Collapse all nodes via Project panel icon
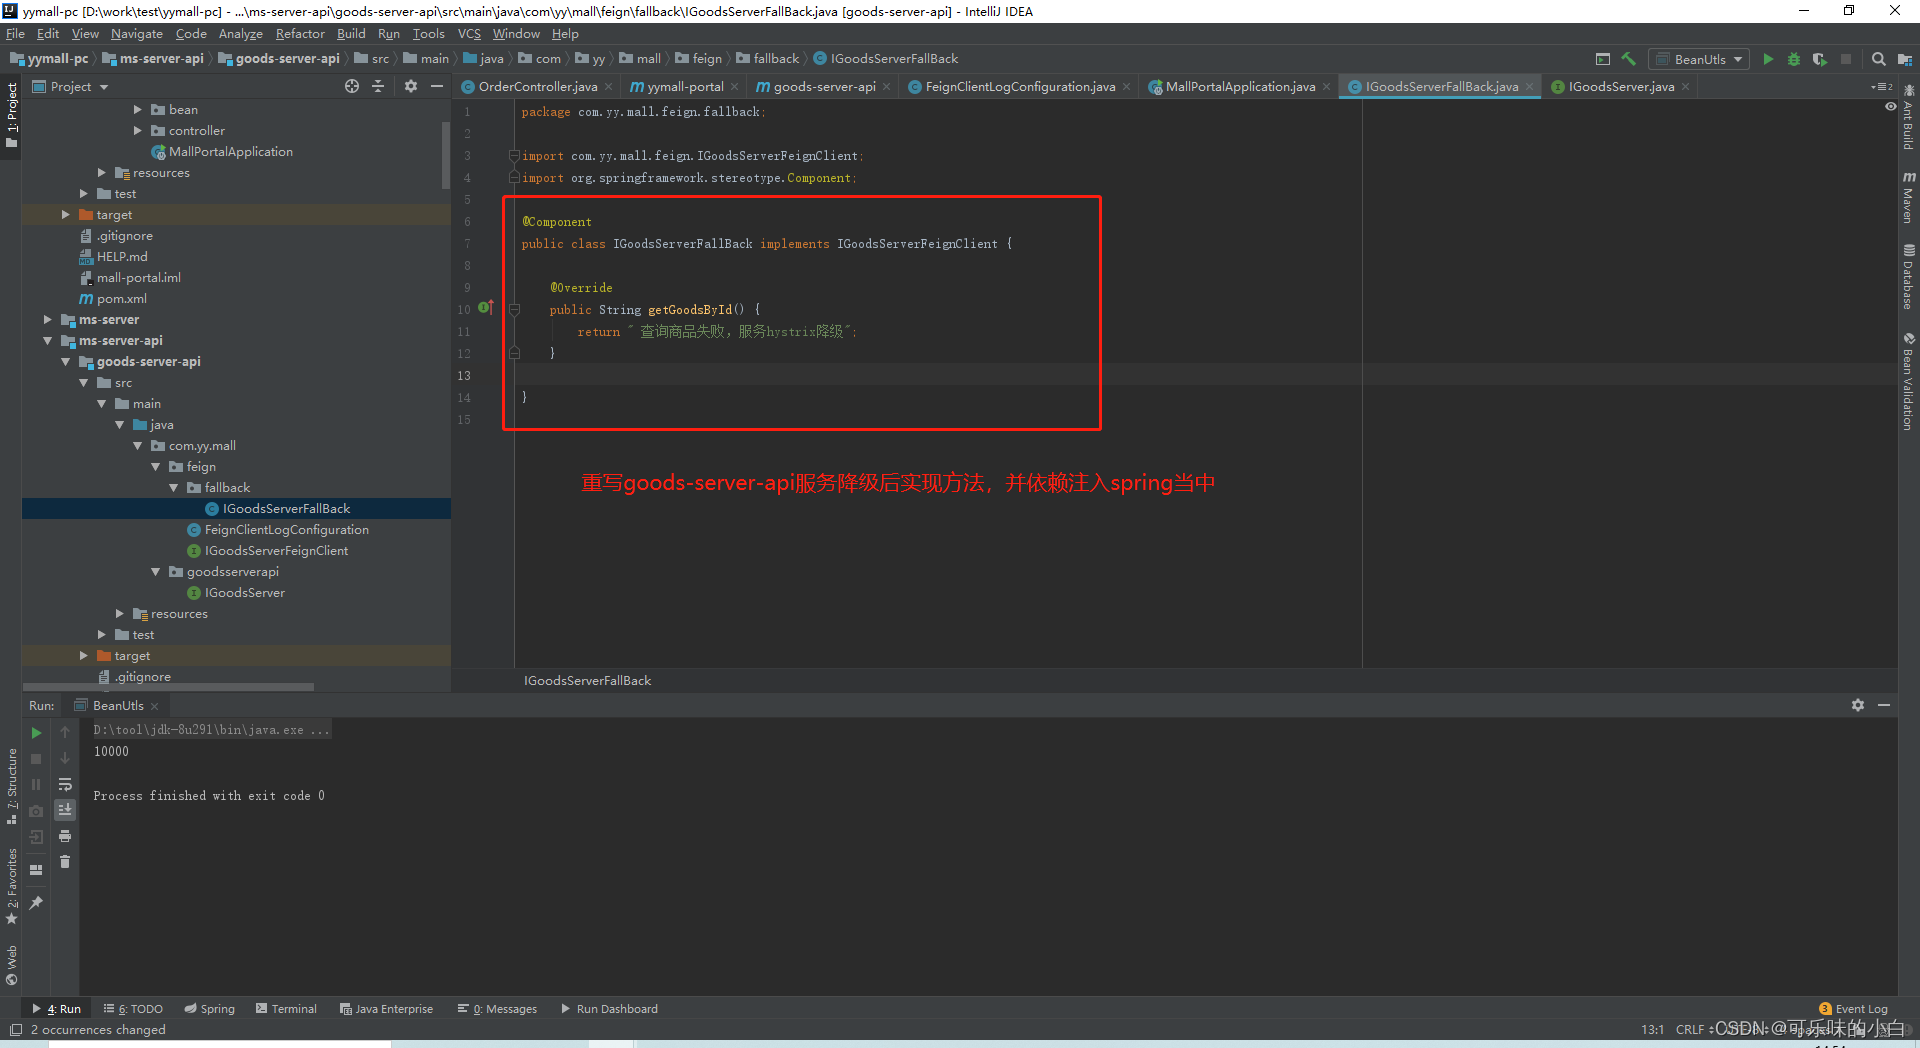The width and height of the screenshot is (1920, 1048). (x=378, y=86)
